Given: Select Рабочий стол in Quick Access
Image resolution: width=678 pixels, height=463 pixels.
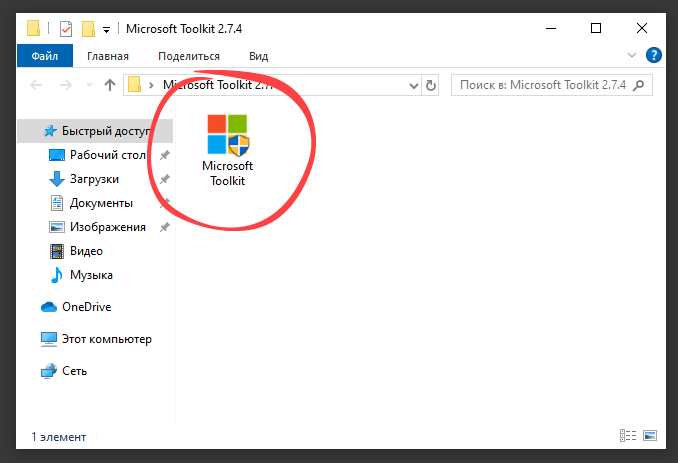Looking at the screenshot, I should 107,155.
